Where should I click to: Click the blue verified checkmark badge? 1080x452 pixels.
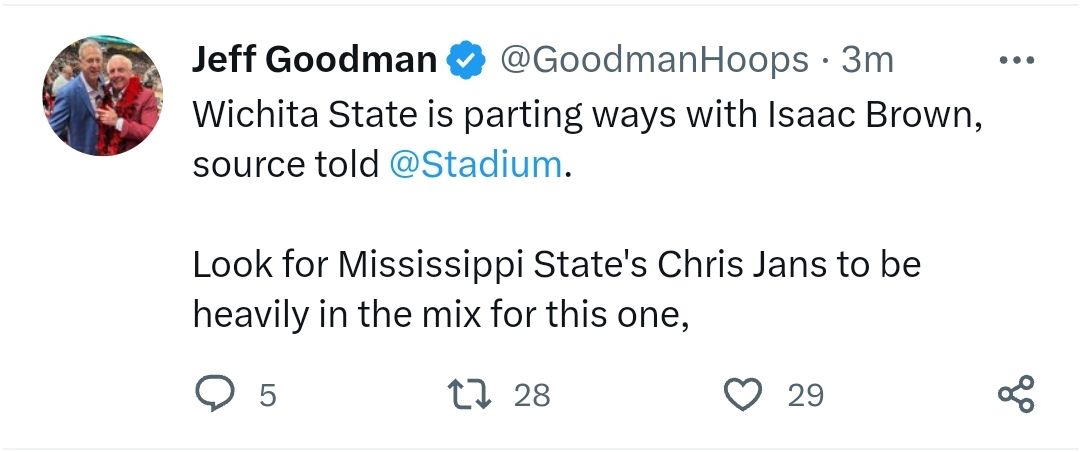pos(465,61)
